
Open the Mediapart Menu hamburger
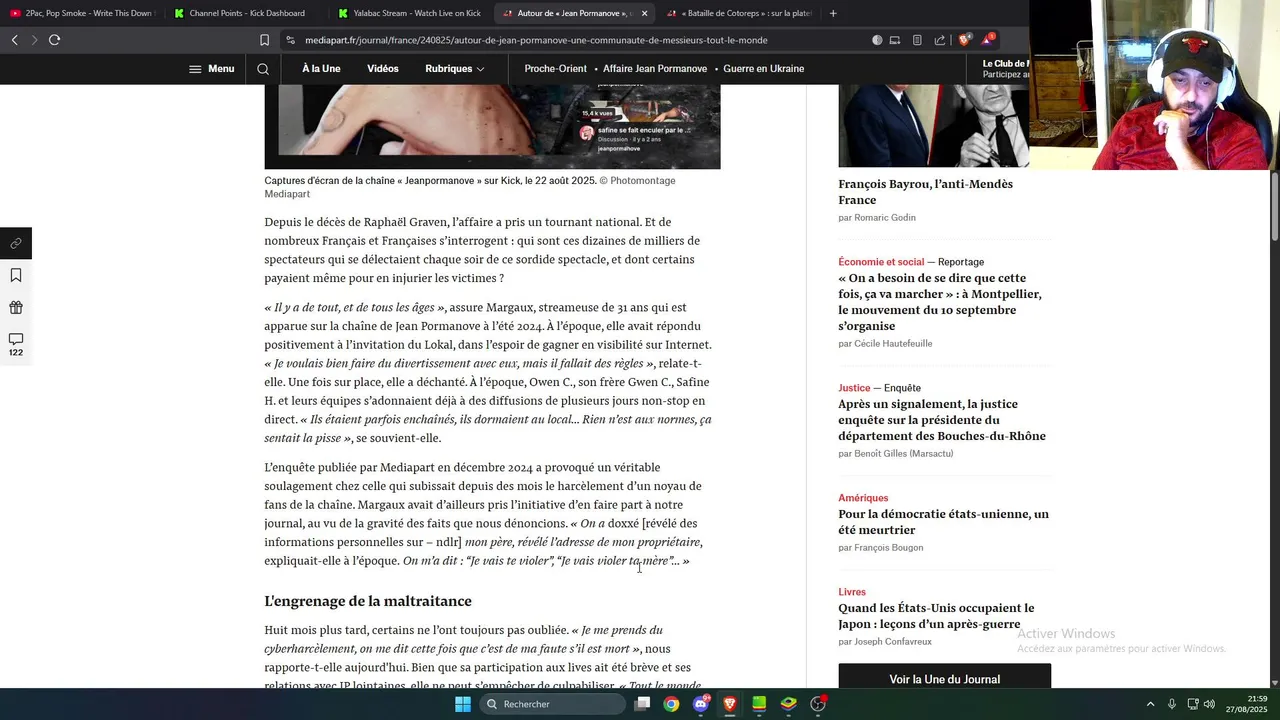tap(211, 69)
